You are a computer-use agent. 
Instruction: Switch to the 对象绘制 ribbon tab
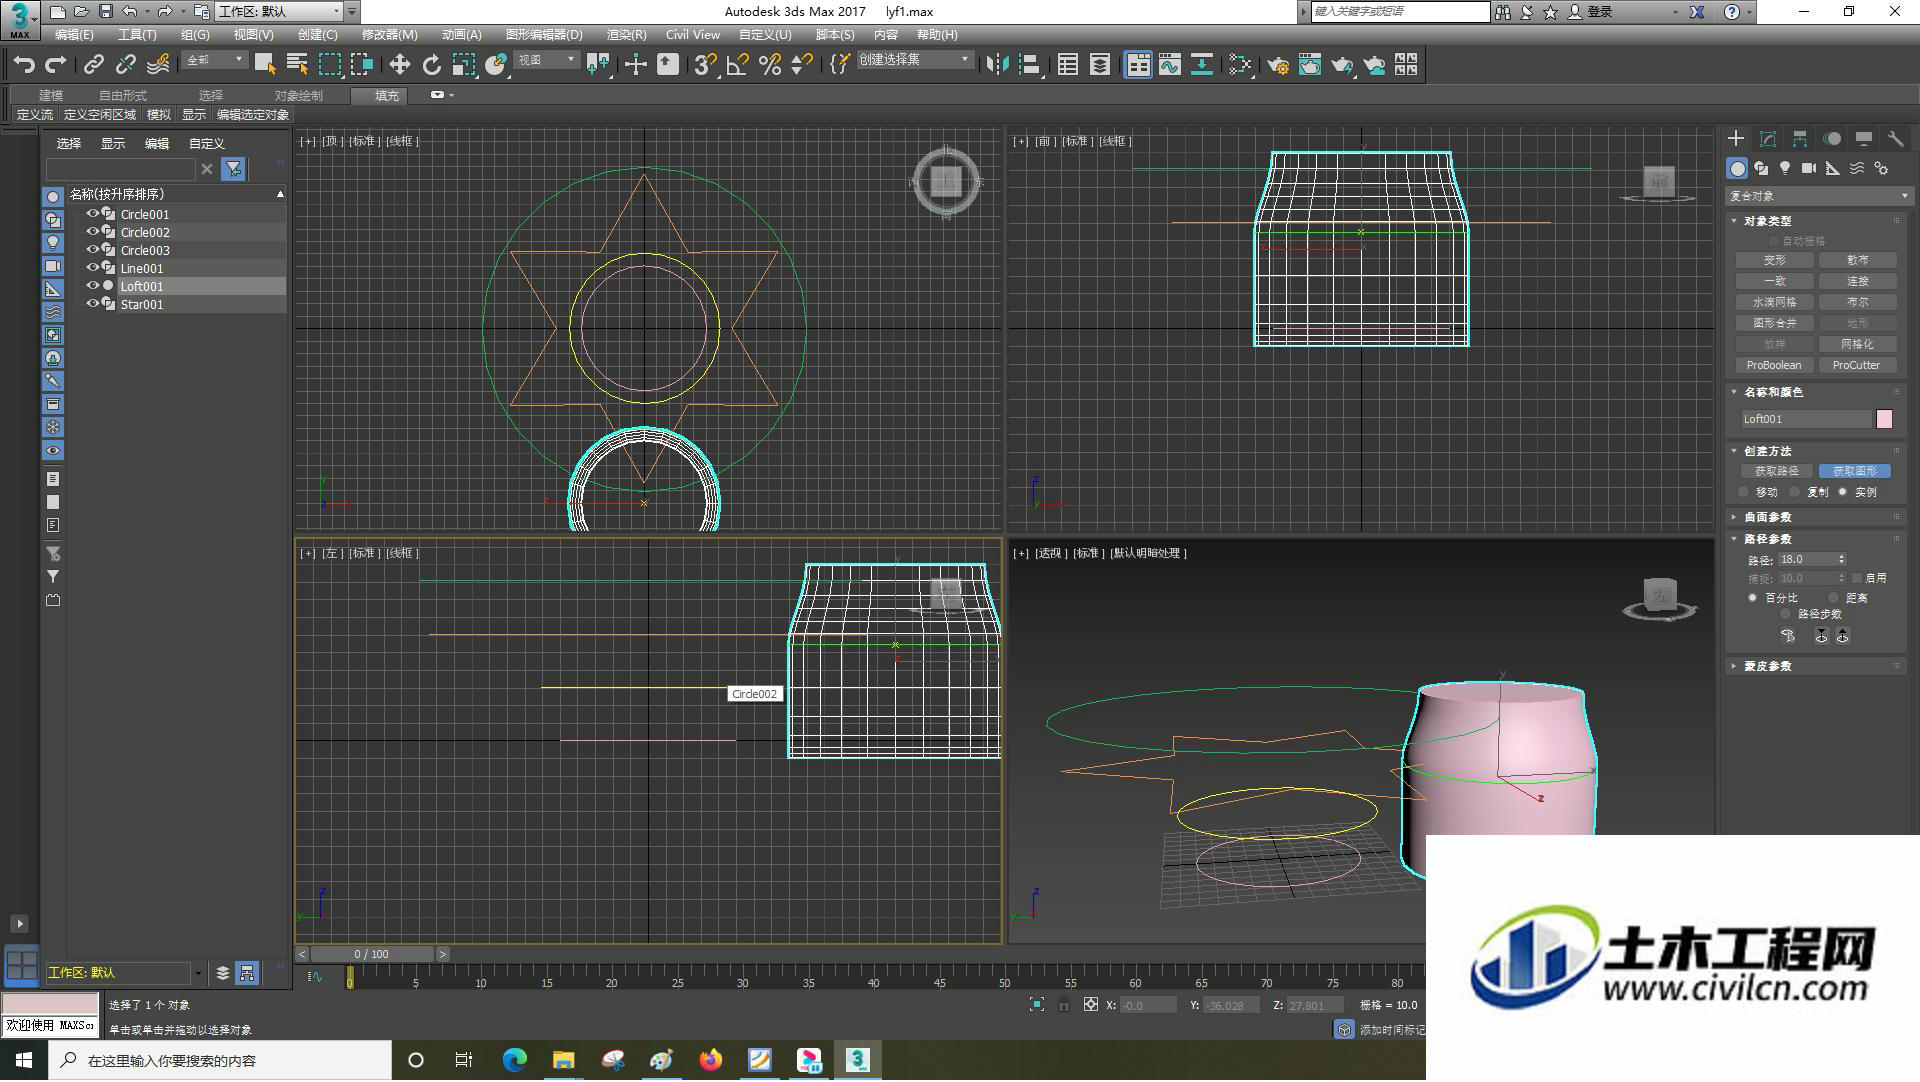click(x=298, y=95)
